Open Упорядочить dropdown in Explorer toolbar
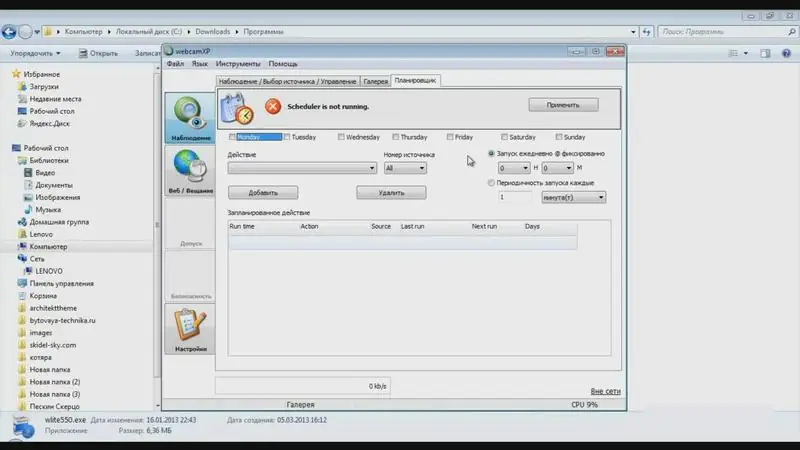This screenshot has height=450, width=800. point(35,53)
